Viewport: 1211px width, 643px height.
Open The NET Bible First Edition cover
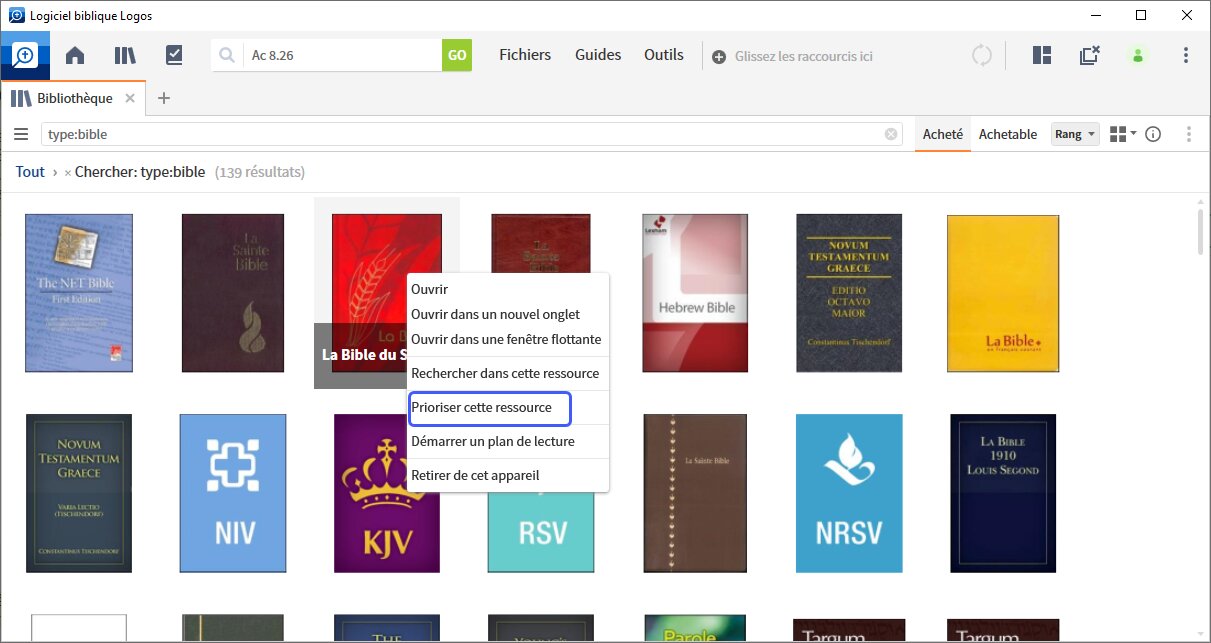tap(79, 292)
